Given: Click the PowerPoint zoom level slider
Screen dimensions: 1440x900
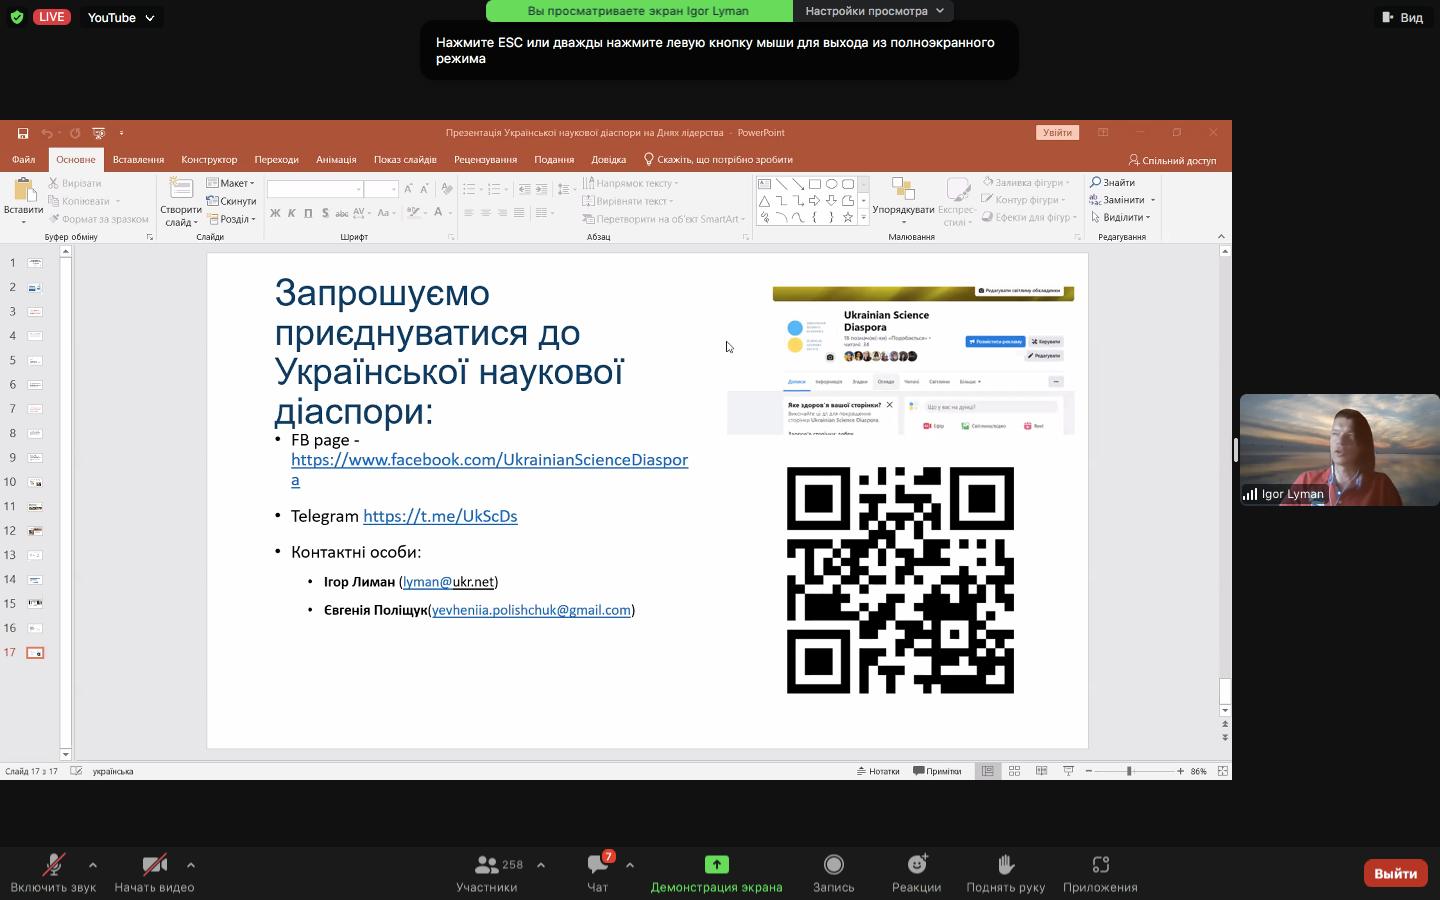Looking at the screenshot, I should [1129, 771].
